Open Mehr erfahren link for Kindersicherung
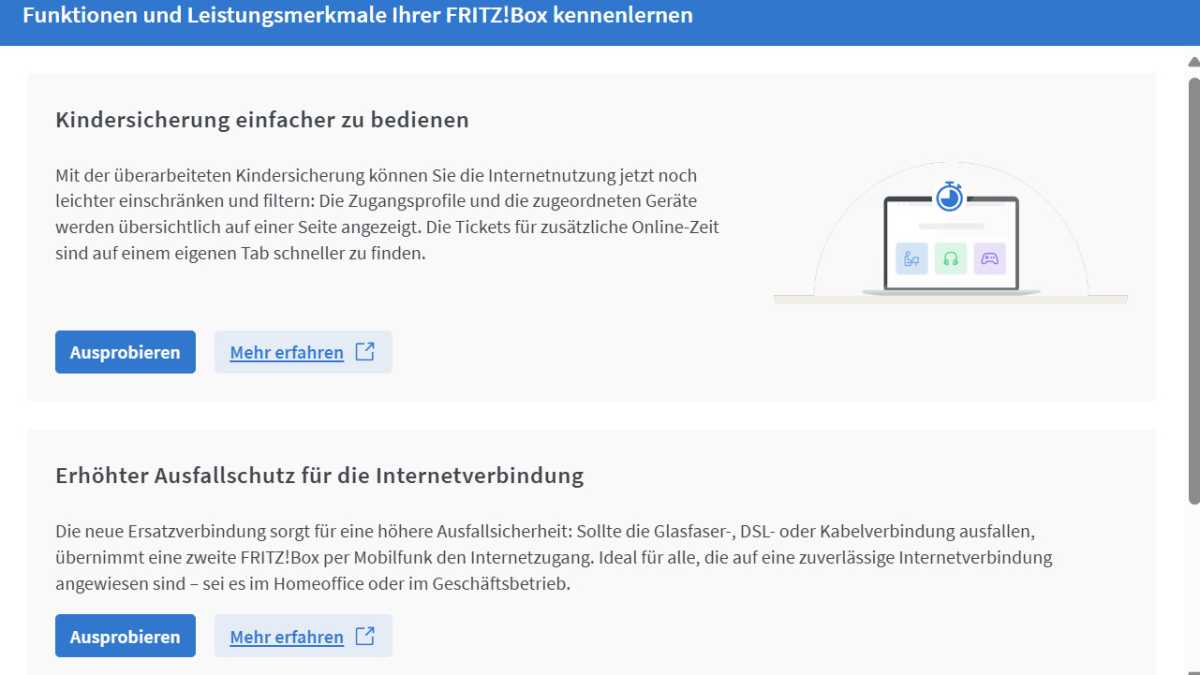This screenshot has height=675, width=1200. coord(303,352)
